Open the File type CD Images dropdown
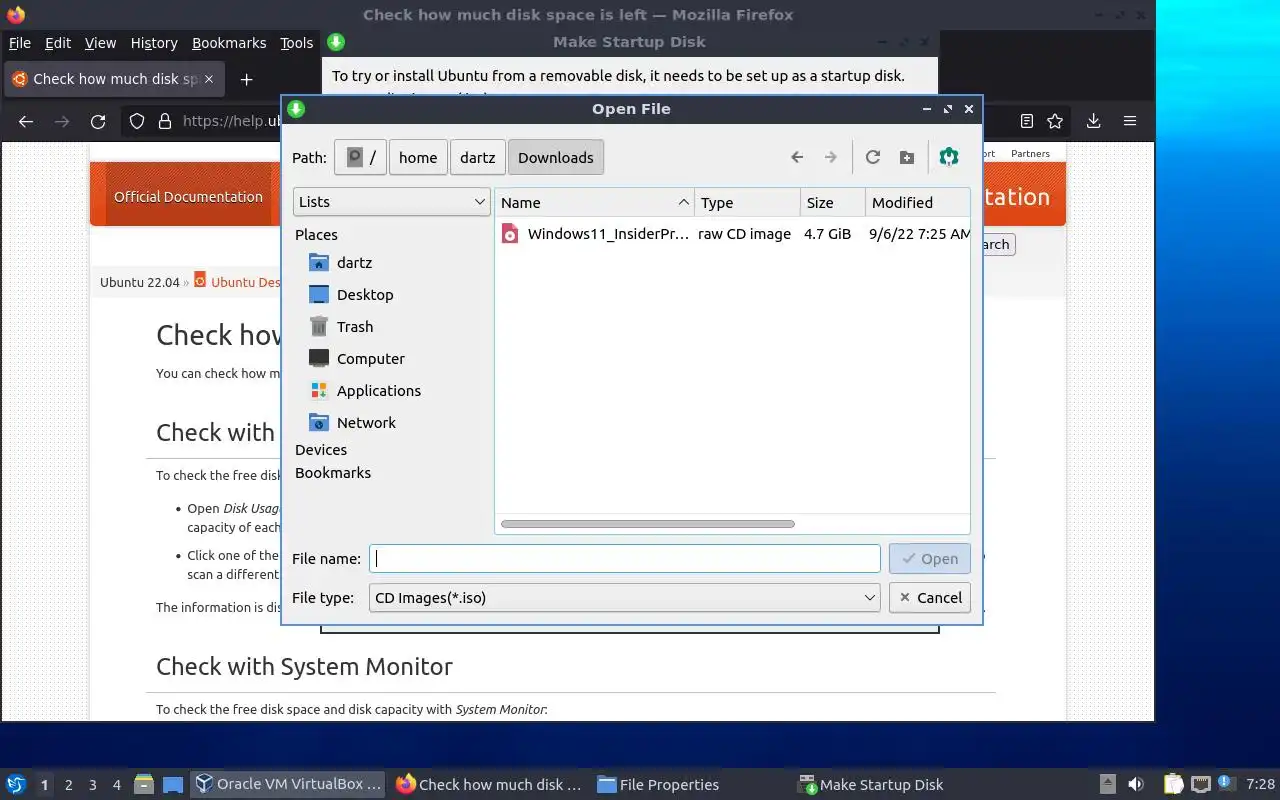 tap(625, 597)
